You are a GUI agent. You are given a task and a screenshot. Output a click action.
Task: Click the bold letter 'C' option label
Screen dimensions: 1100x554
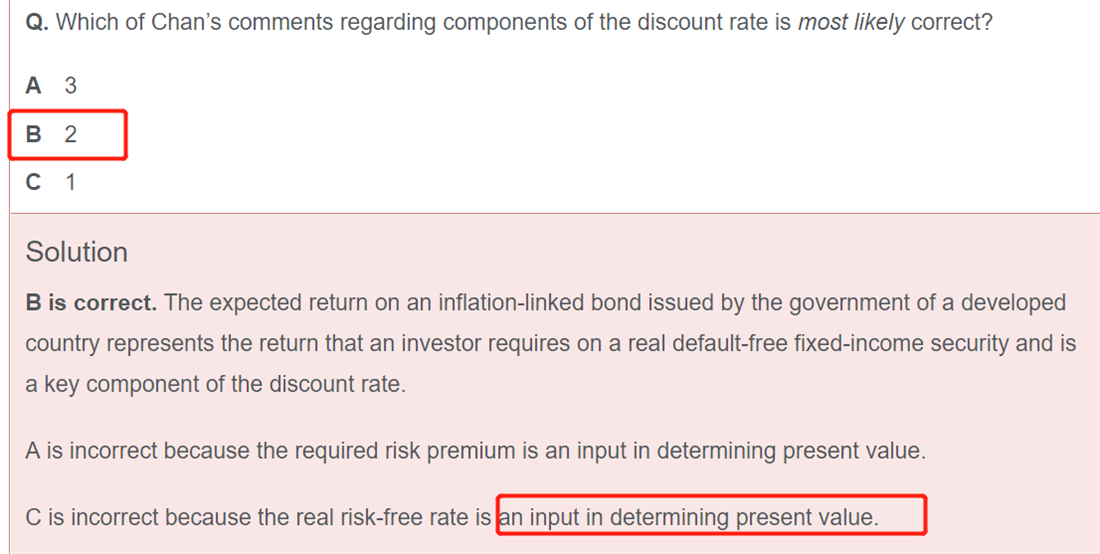point(34,182)
